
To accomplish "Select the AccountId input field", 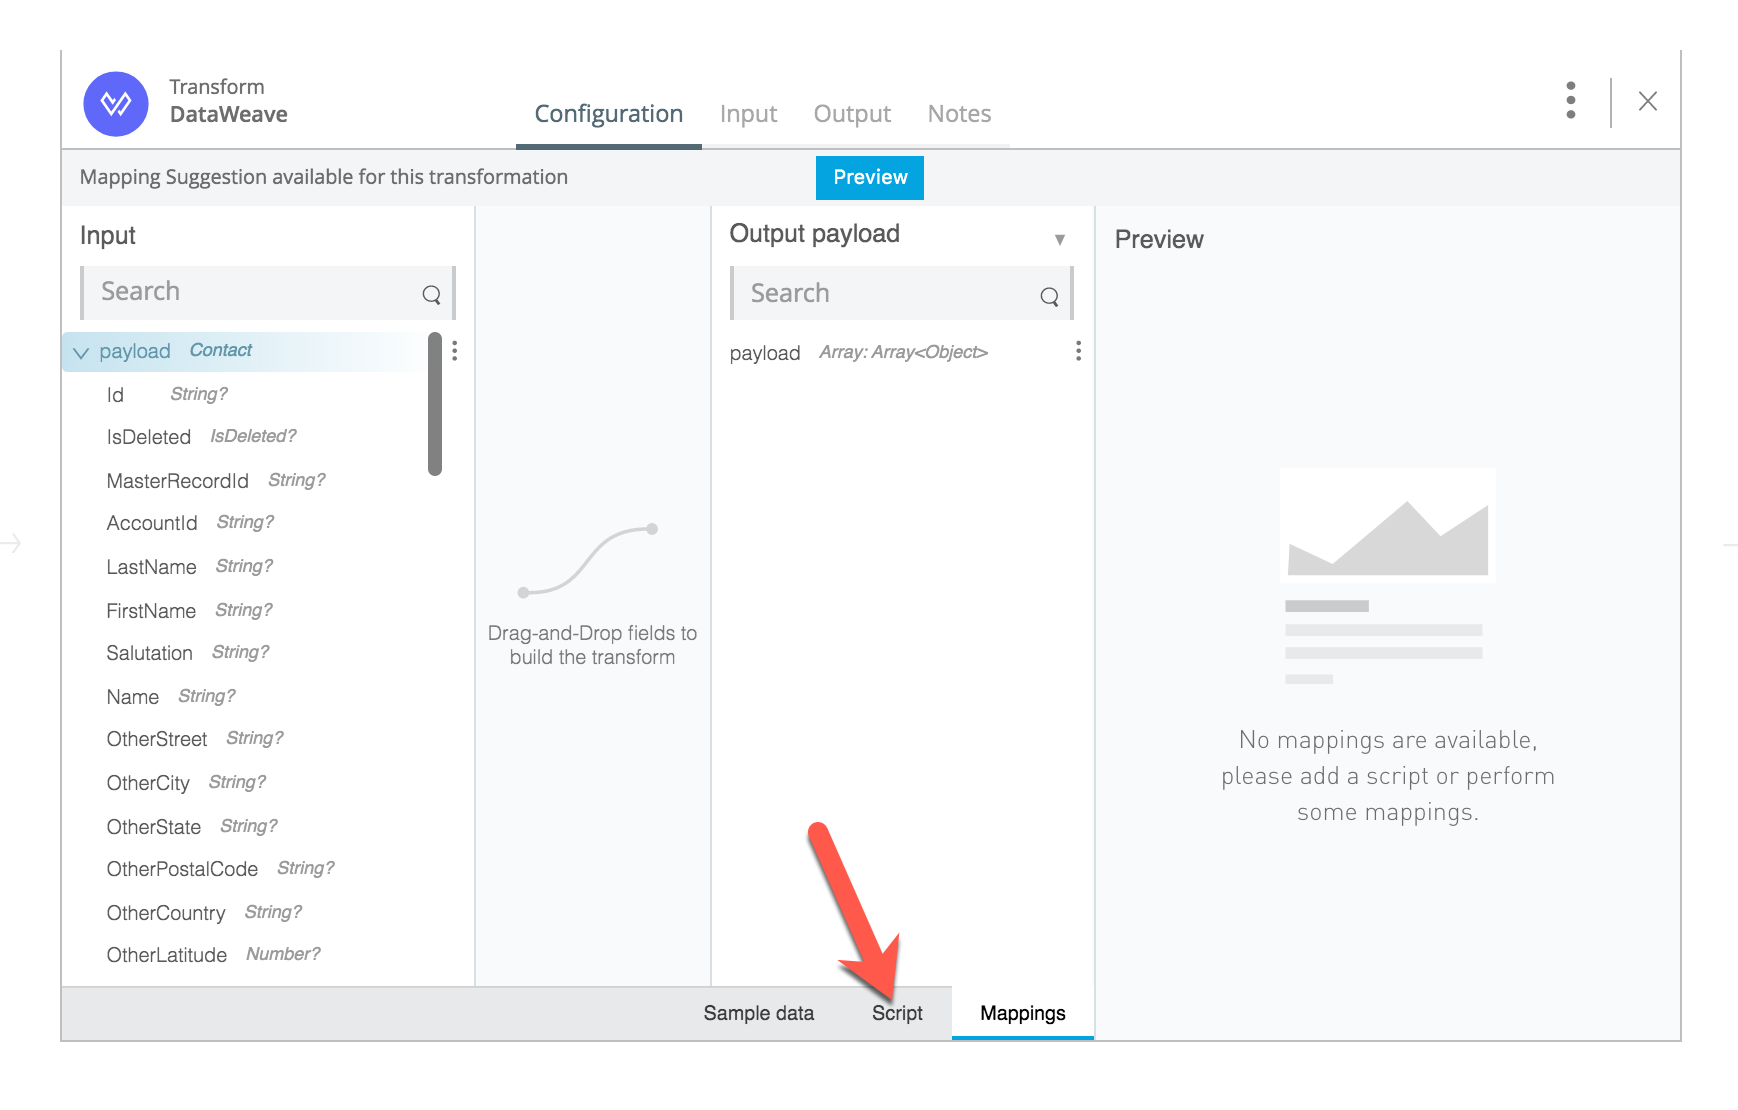I will 190,523.
